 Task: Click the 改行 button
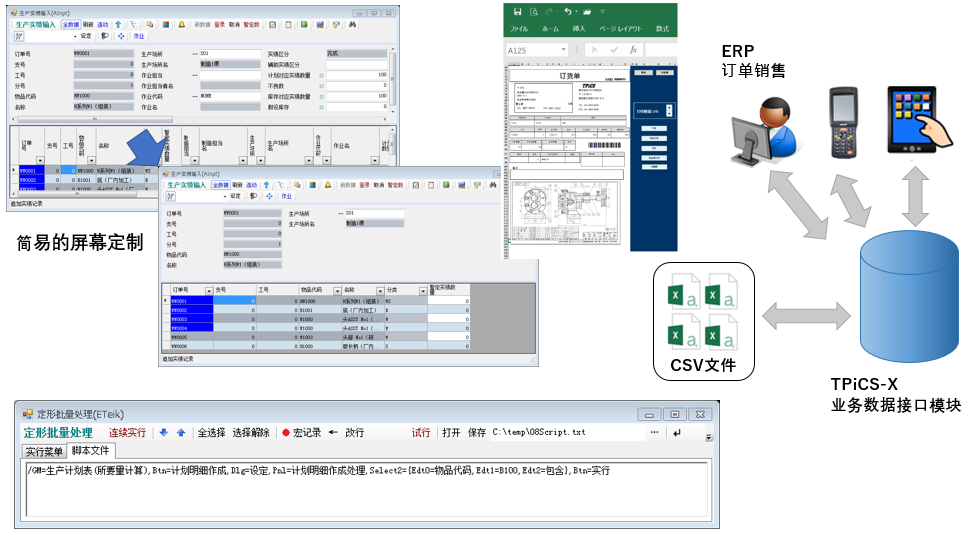(x=354, y=433)
